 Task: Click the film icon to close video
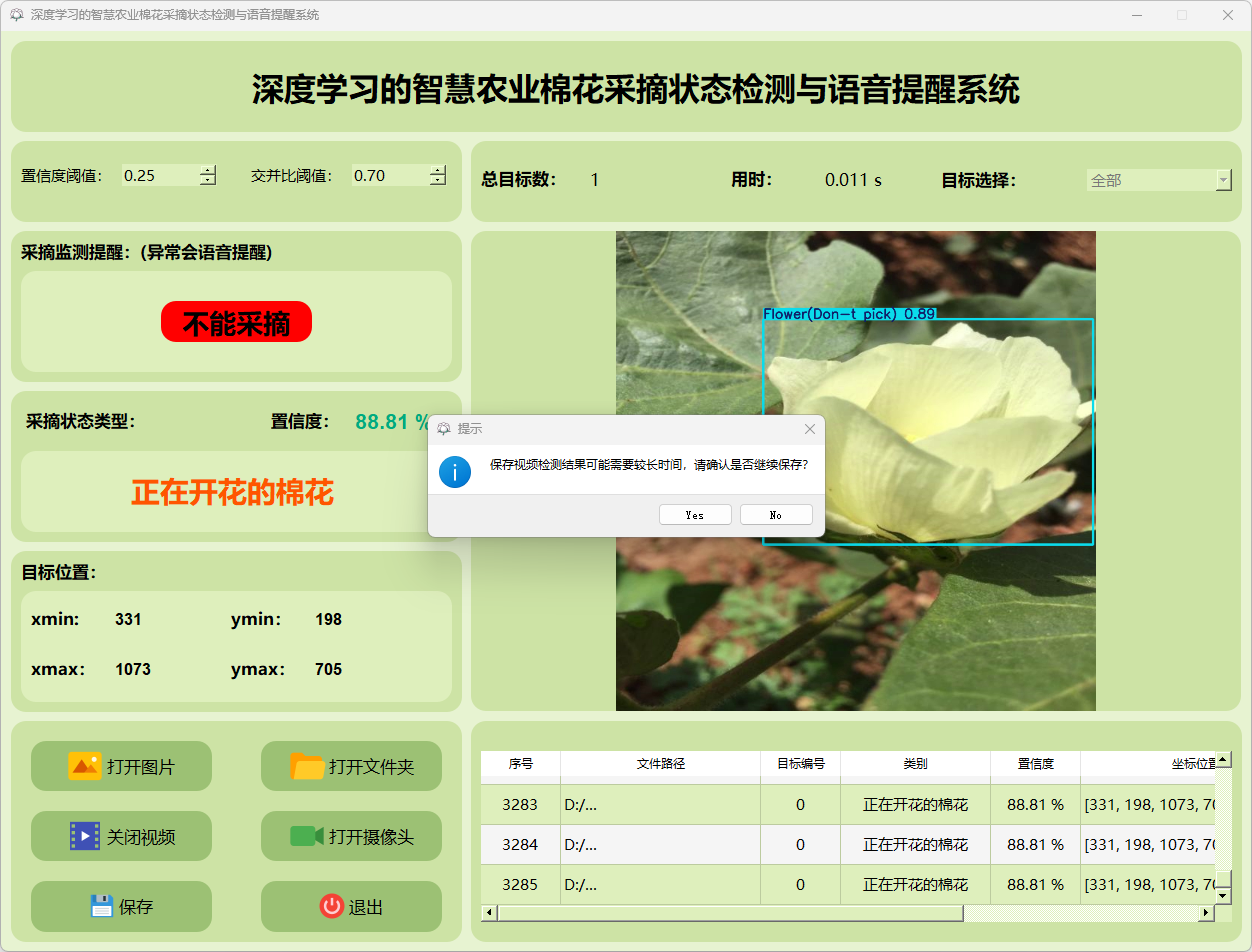[x=84, y=836]
